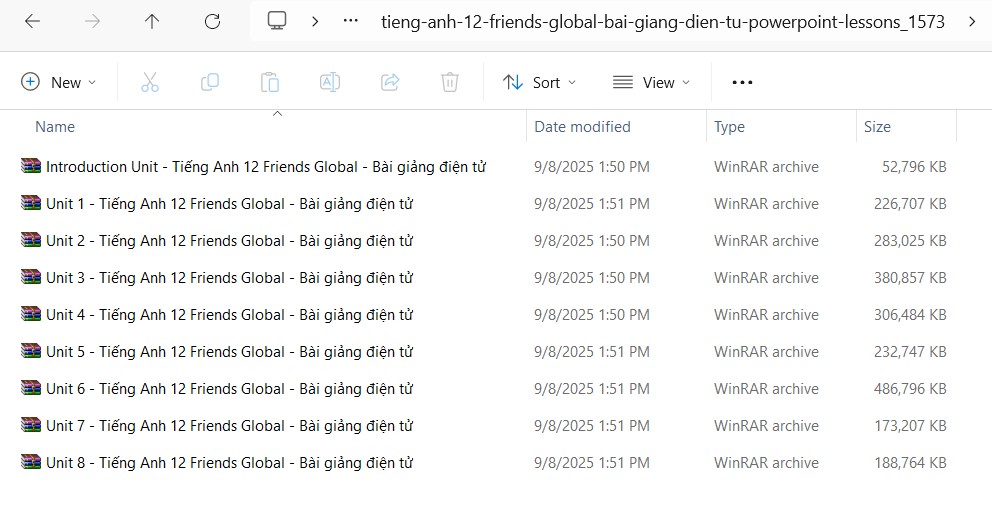Select the Unit 6 archive icon
Viewport: 992px width, 521px height.
[x=31, y=388]
